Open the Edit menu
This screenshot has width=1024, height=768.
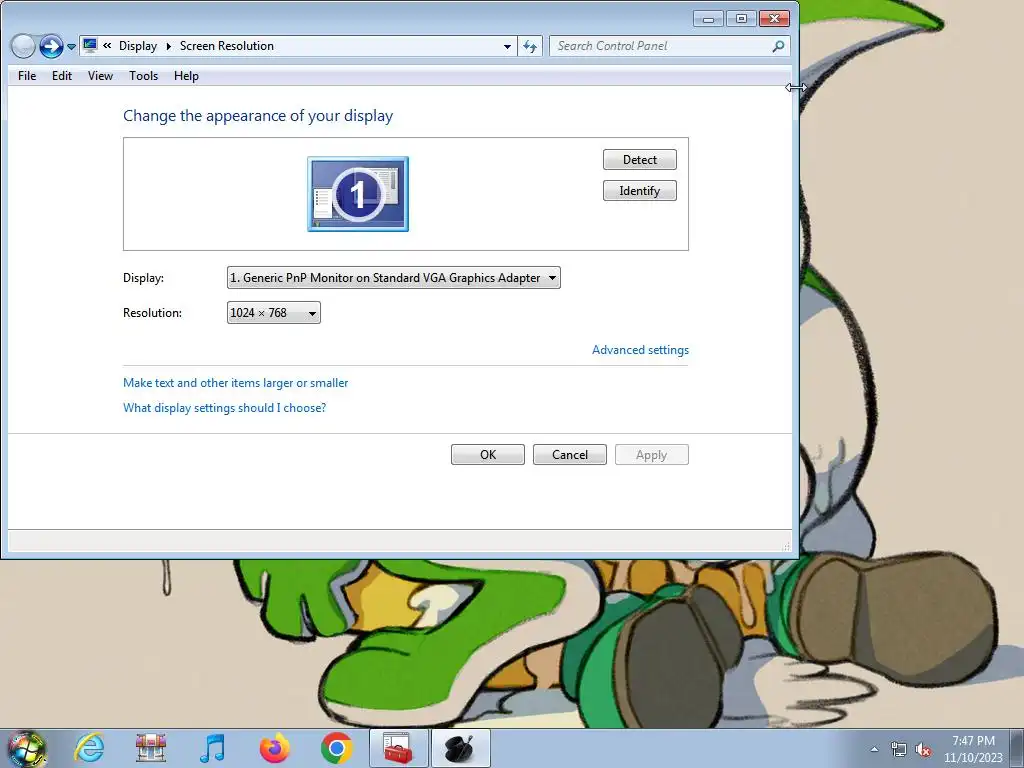[62, 76]
